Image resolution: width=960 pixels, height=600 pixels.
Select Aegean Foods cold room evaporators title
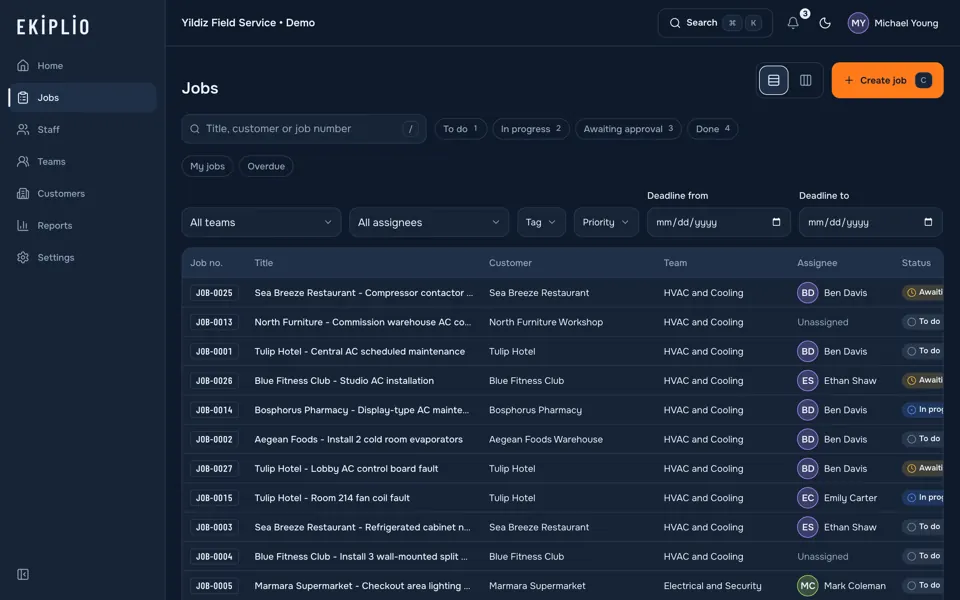coord(359,440)
